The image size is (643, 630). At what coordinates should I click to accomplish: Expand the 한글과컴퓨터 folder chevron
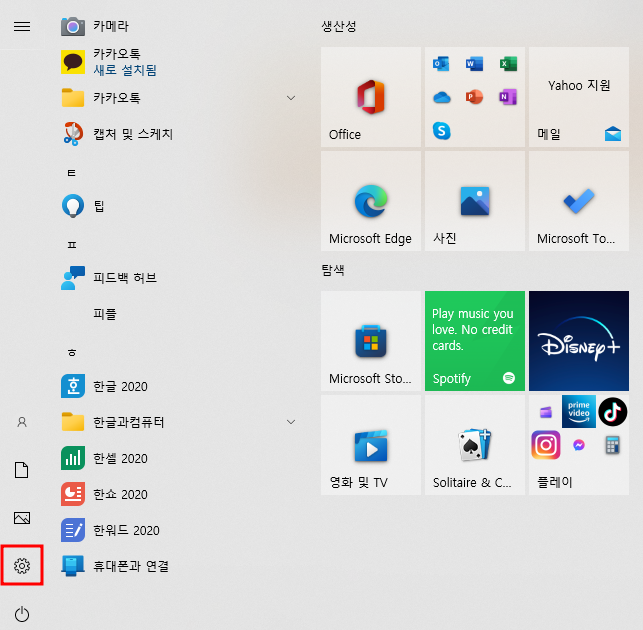(291, 422)
